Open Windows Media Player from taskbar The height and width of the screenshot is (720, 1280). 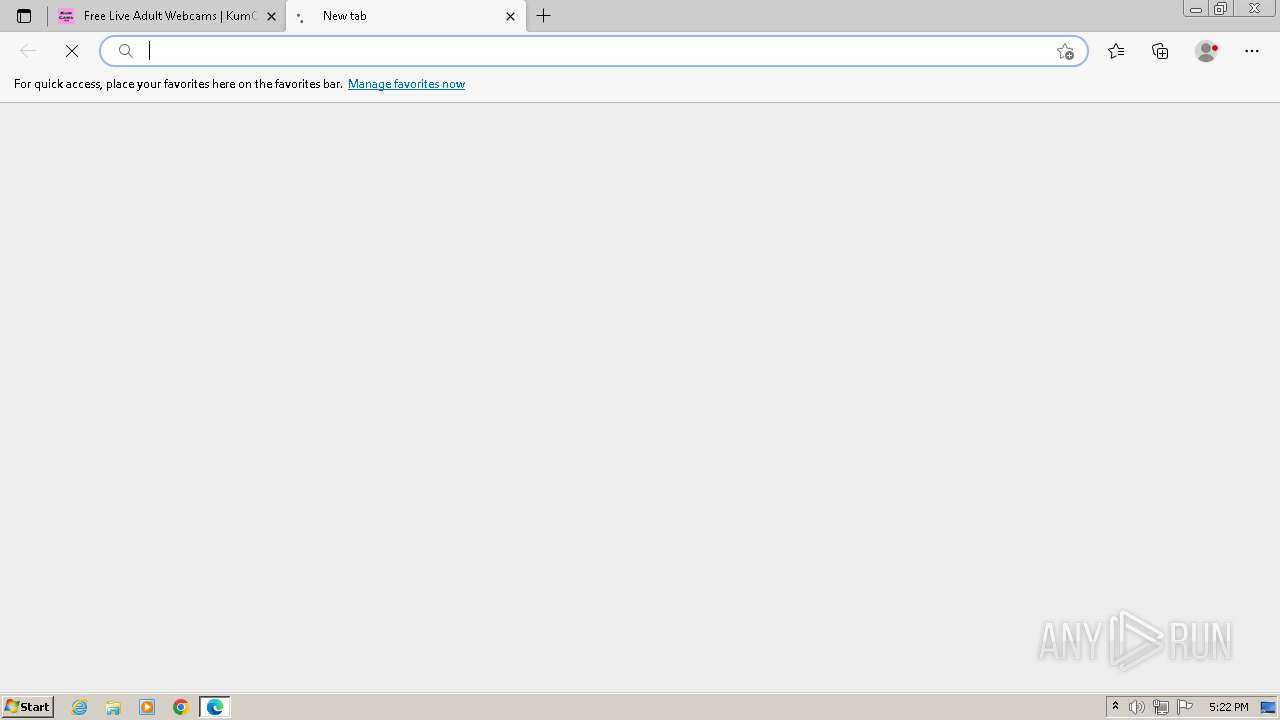(147, 707)
